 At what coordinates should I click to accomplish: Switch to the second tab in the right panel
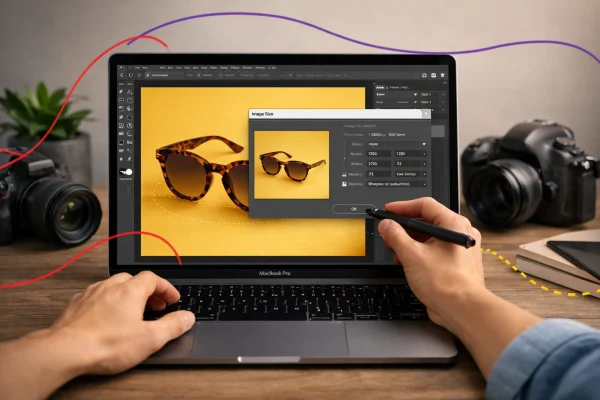(397, 88)
